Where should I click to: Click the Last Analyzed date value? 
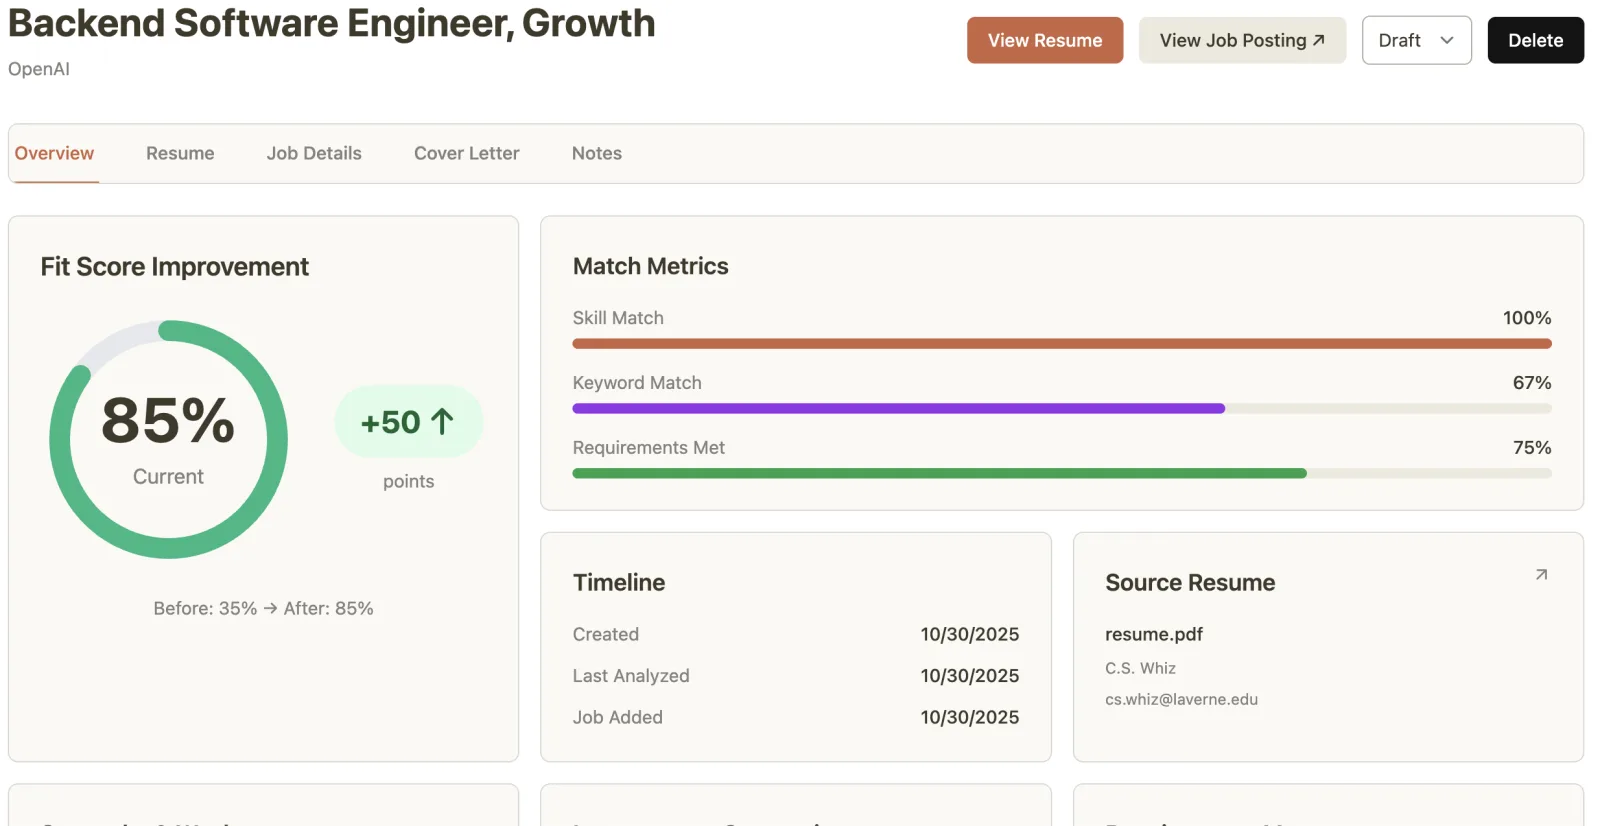point(970,676)
